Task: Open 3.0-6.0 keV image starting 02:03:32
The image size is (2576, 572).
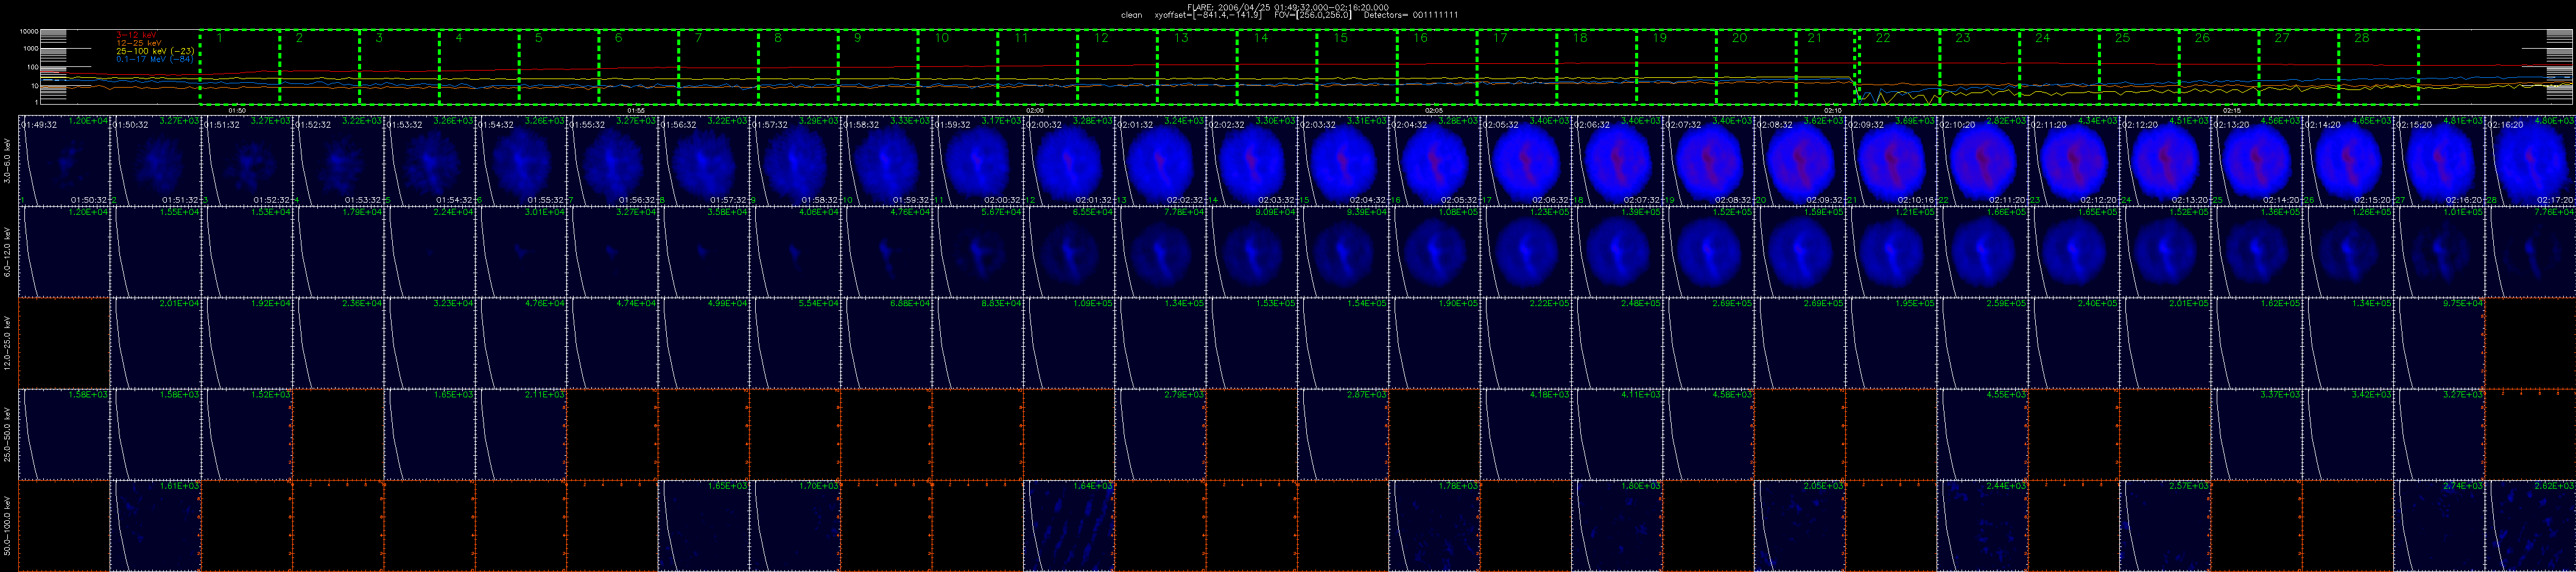Action: pos(1343,161)
